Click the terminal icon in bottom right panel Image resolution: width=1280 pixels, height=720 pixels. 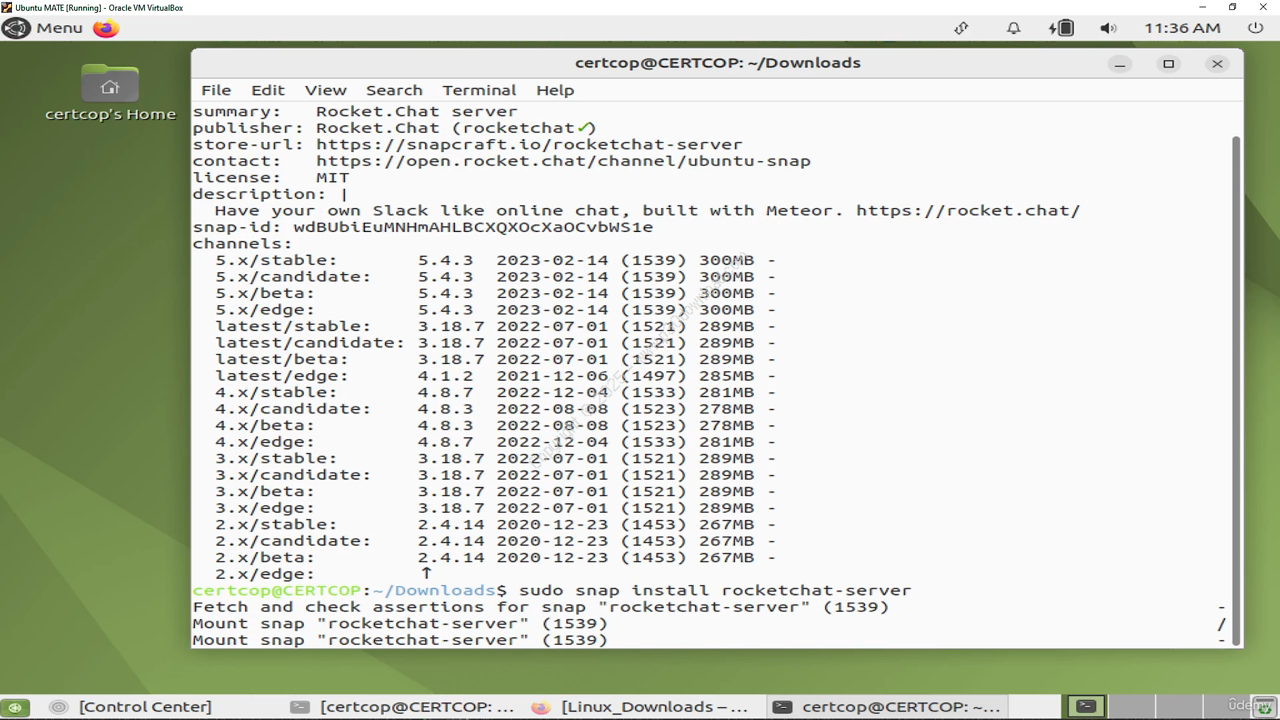coord(1086,706)
